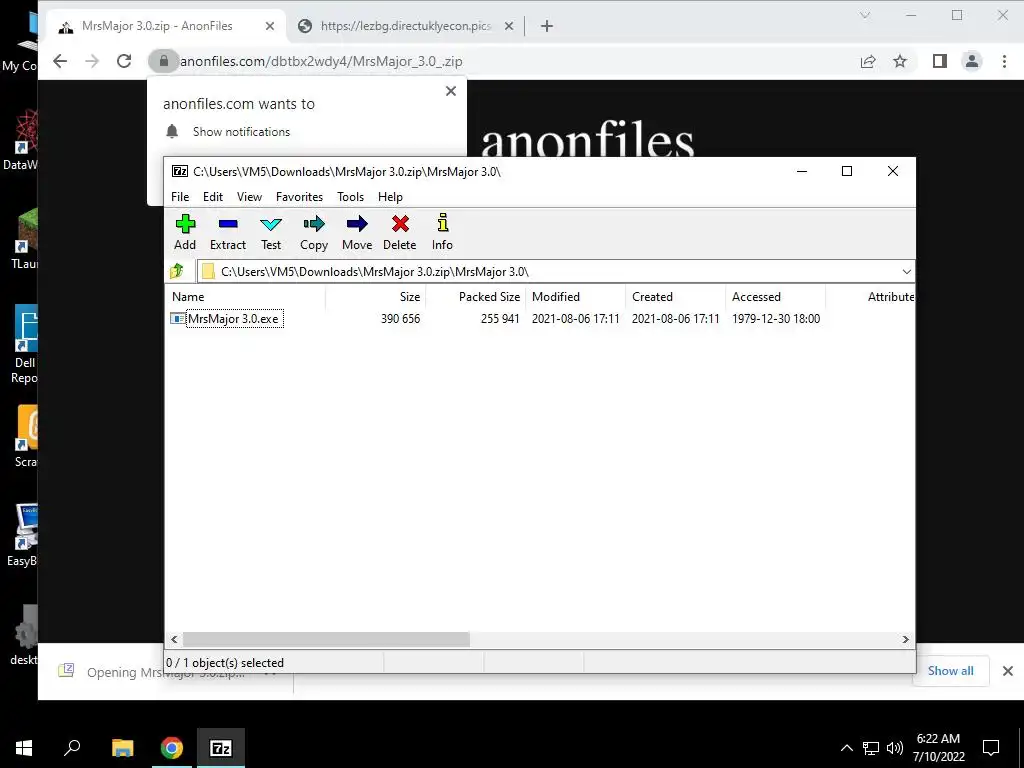
Task: Close the downloads bar in Chrome
Action: (x=1008, y=671)
